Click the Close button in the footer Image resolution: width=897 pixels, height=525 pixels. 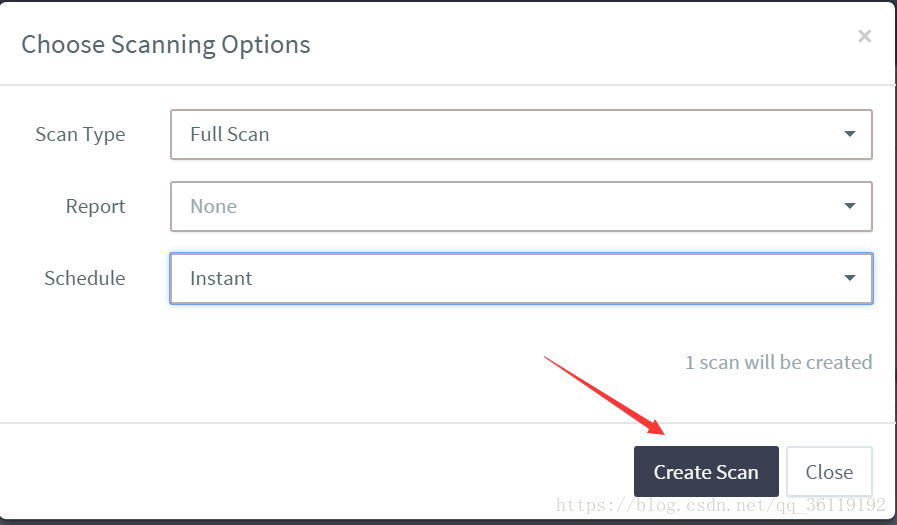coord(829,471)
